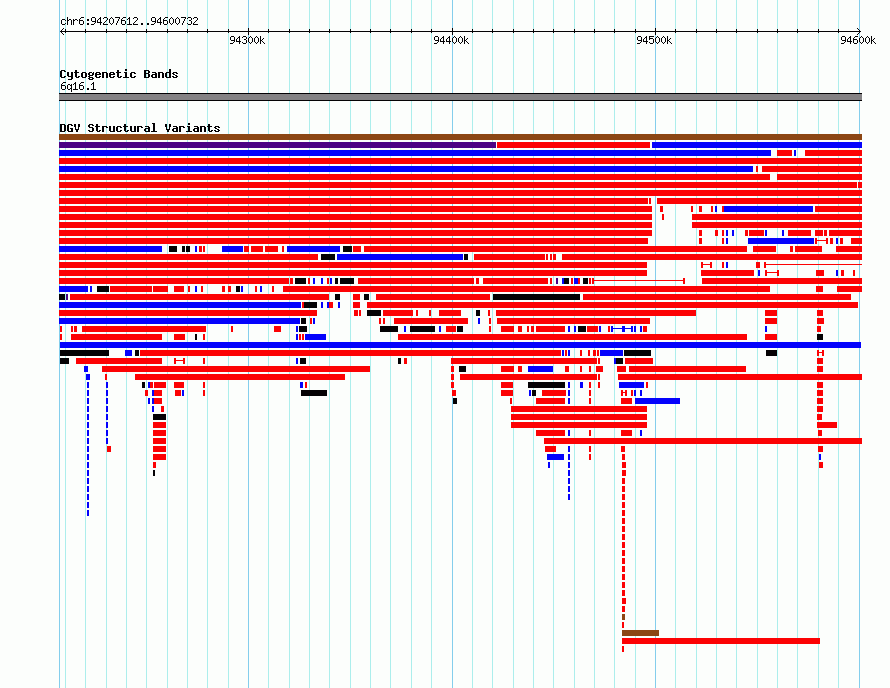Select the thin blue capped line feature
Viewport: 890px width, 688px height.
[x=623, y=329]
